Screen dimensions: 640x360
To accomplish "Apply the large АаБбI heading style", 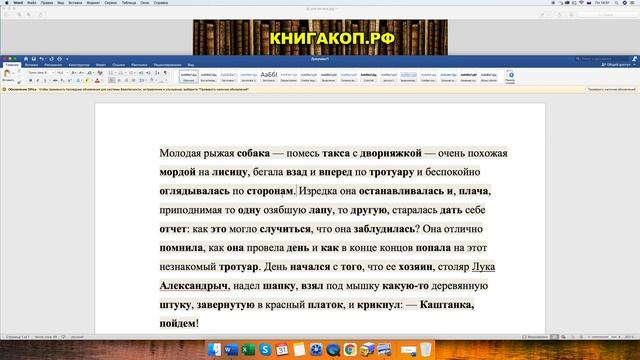I will (x=269, y=76).
